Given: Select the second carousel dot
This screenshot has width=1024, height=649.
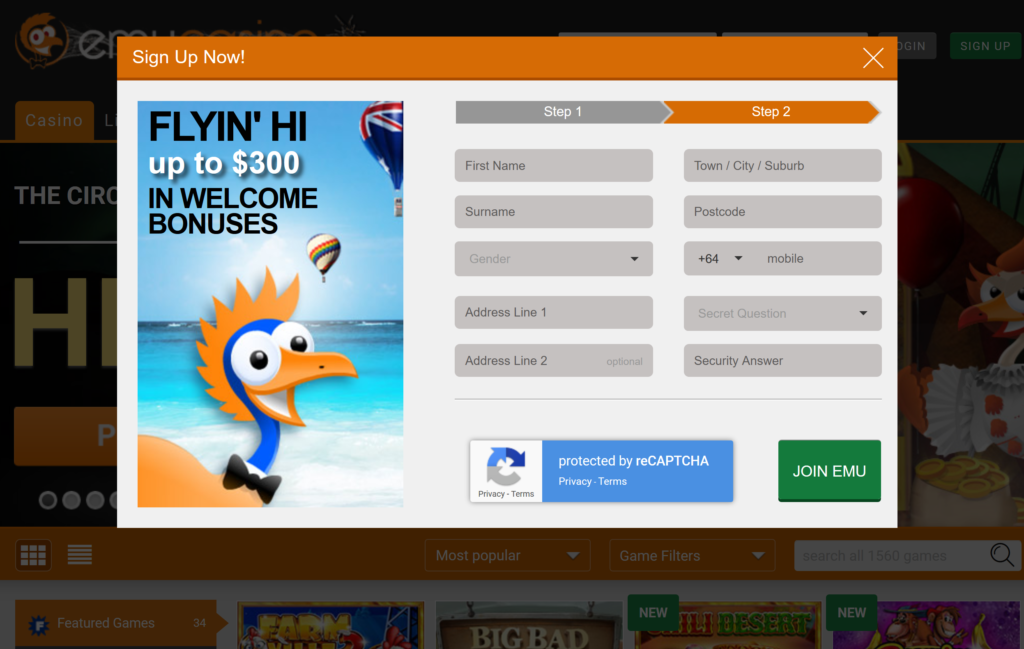Looking at the screenshot, I should click(72, 500).
